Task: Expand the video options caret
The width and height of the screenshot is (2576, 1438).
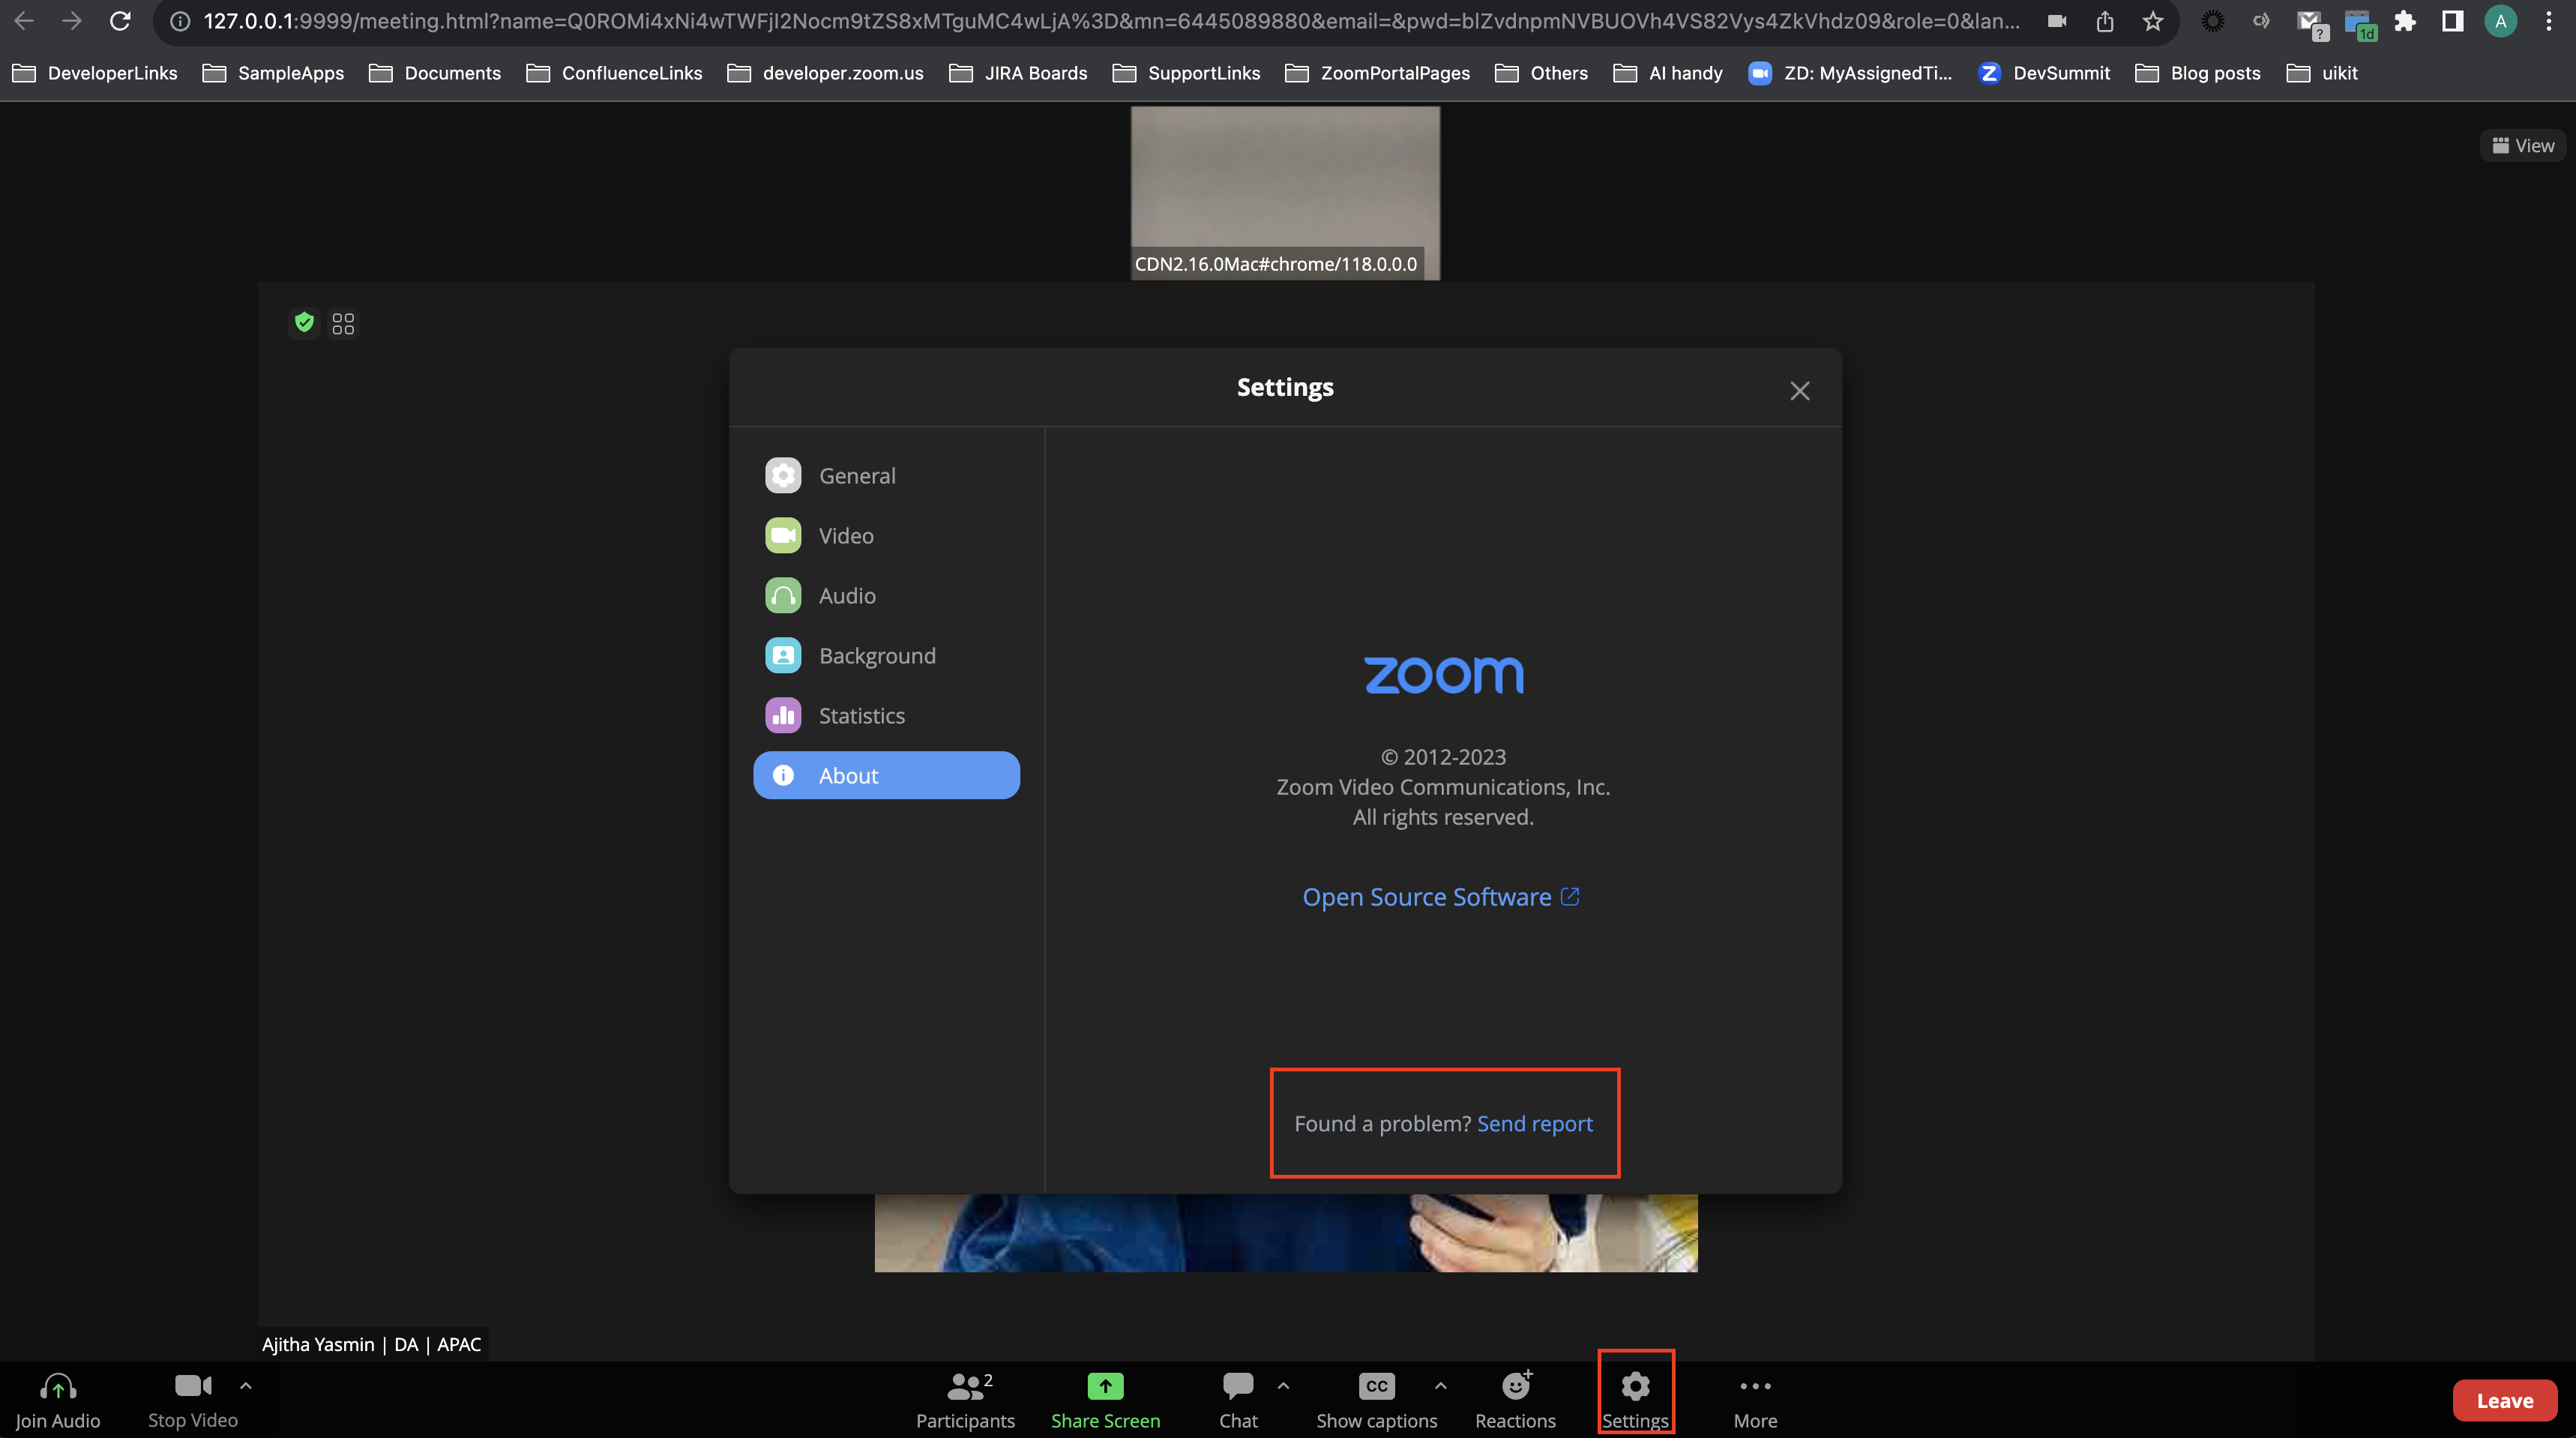Action: [x=246, y=1386]
